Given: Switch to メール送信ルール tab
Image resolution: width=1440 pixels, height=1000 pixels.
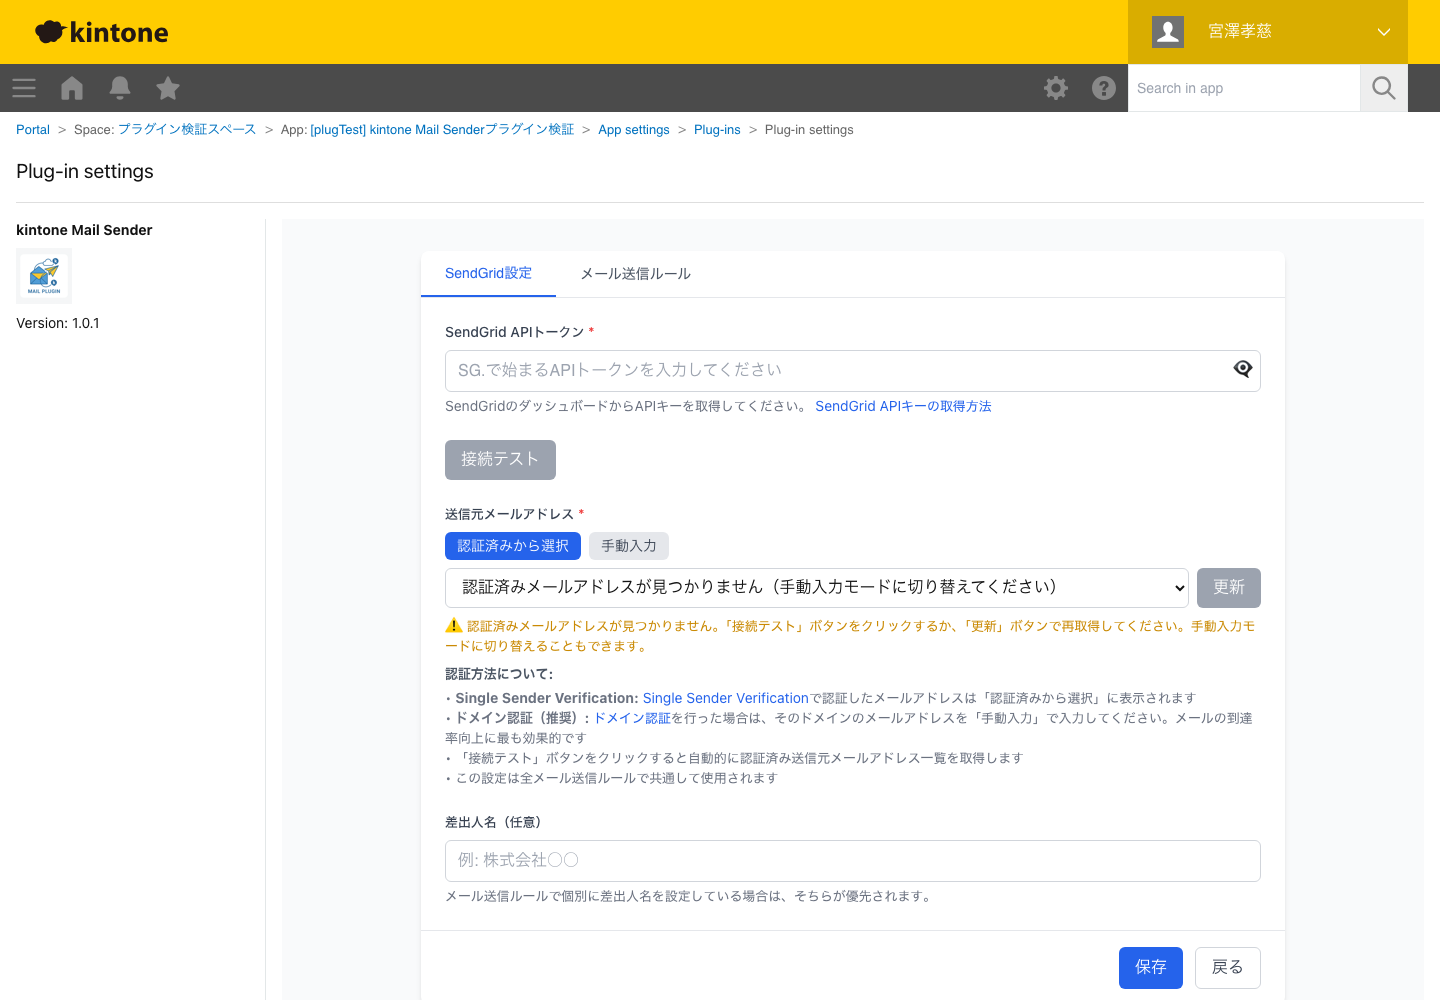Looking at the screenshot, I should point(635,274).
